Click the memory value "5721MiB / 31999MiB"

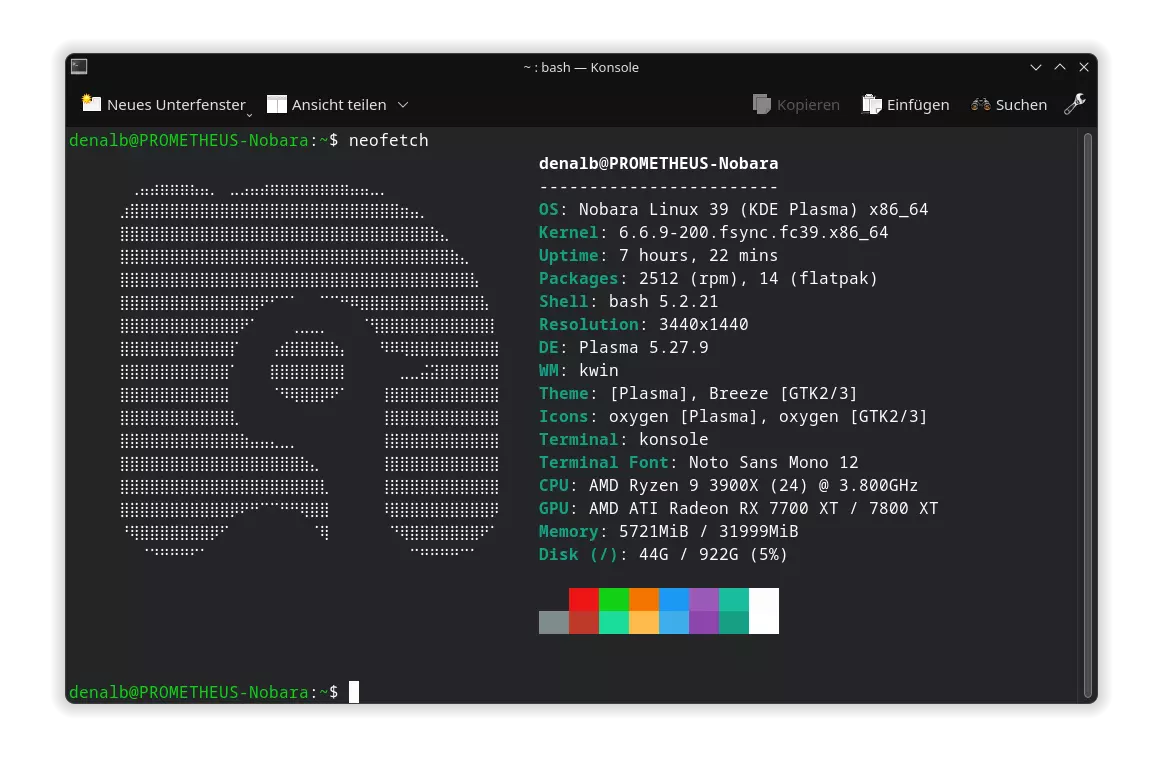[x=708, y=531]
